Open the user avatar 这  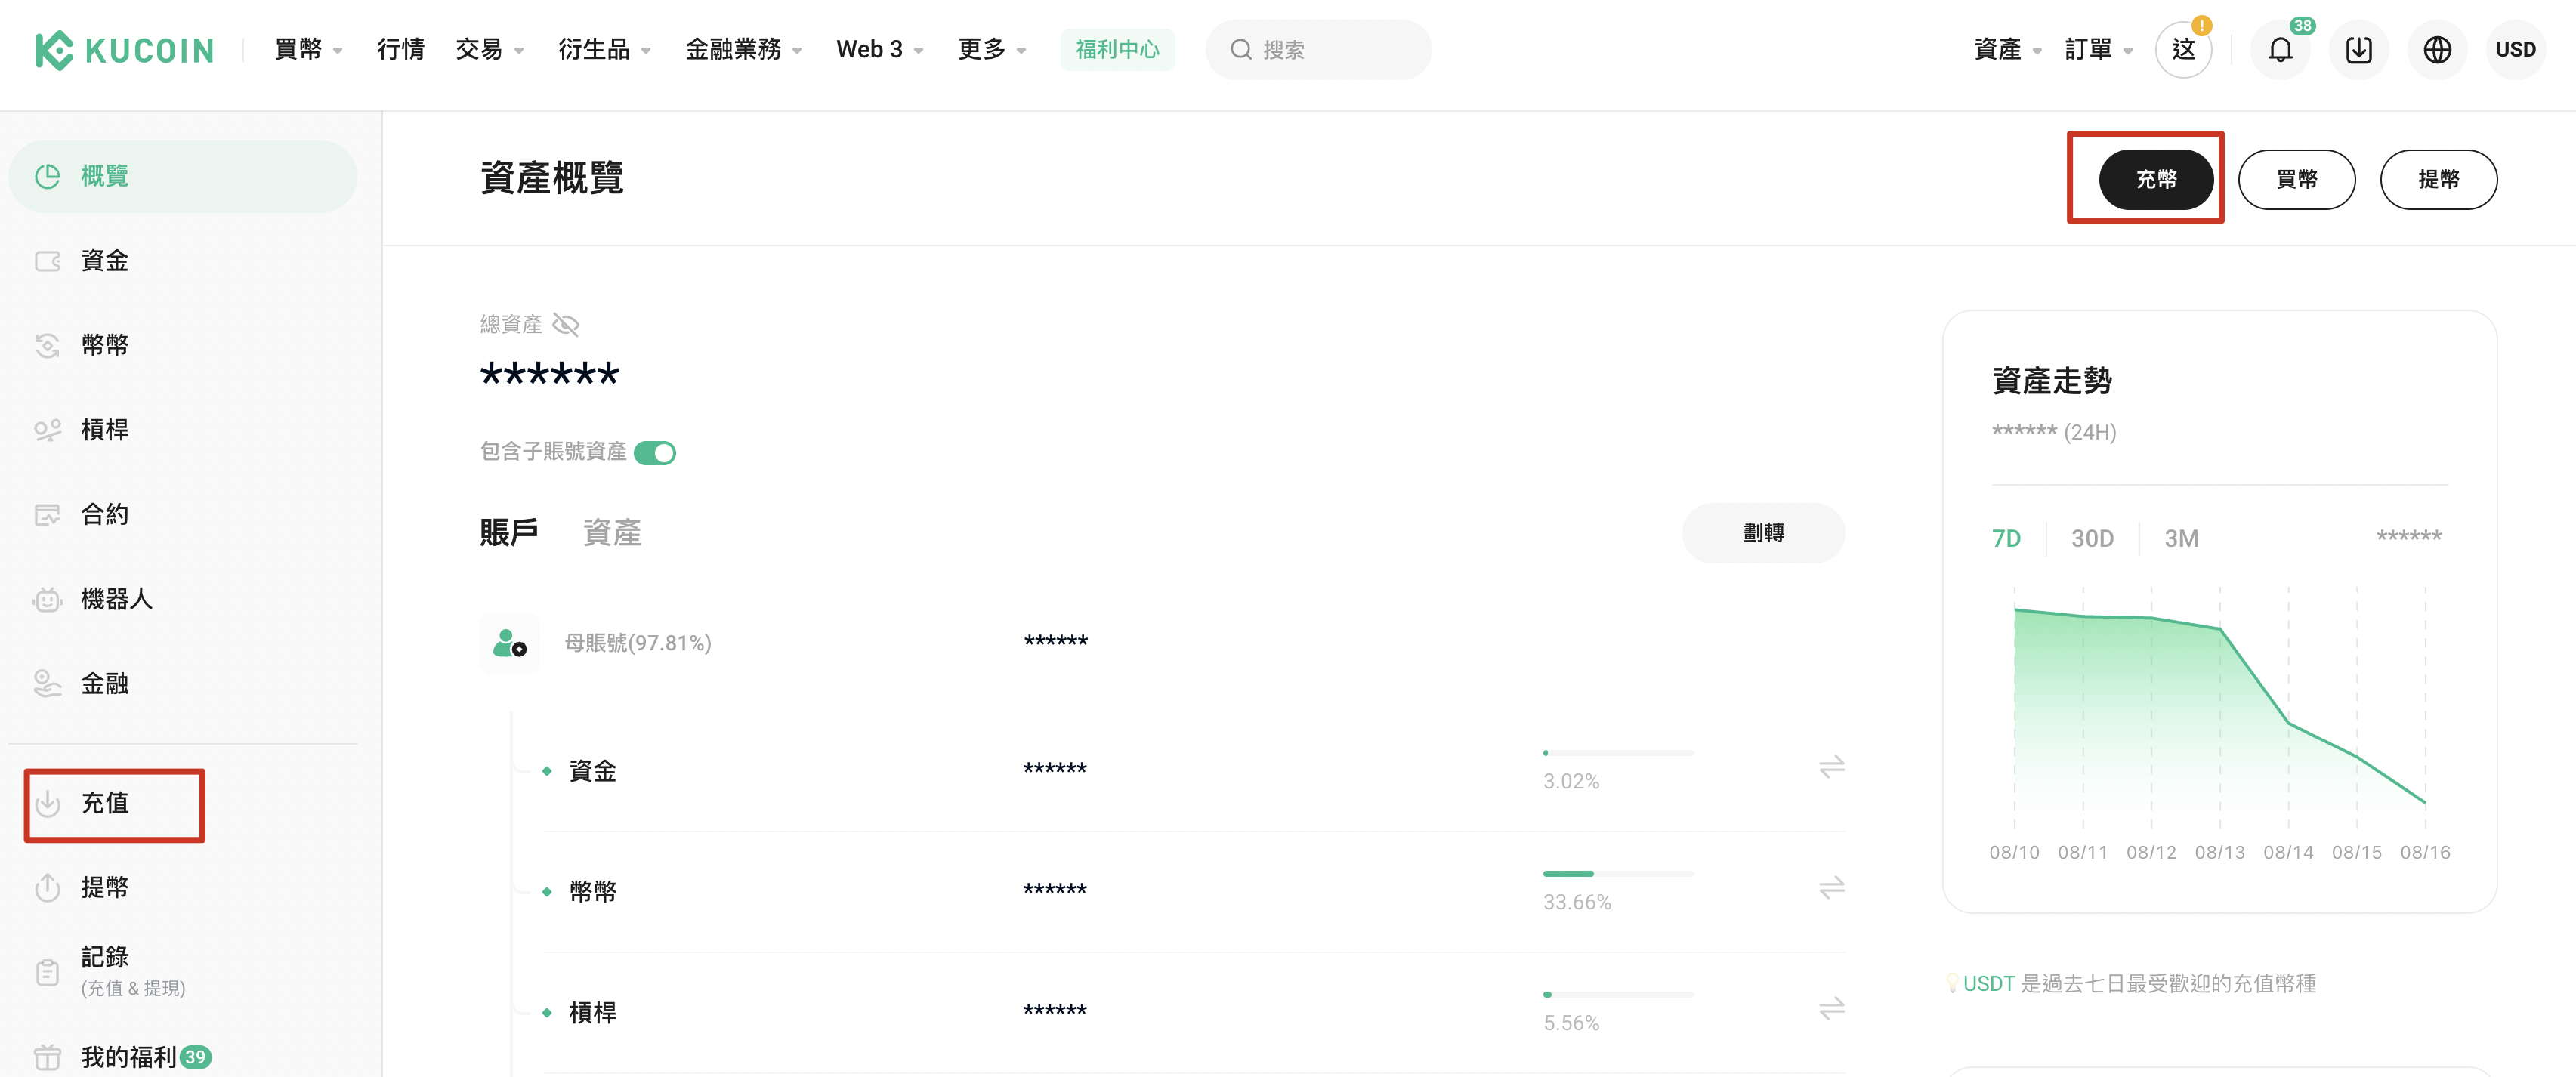pyautogui.click(x=2184, y=49)
